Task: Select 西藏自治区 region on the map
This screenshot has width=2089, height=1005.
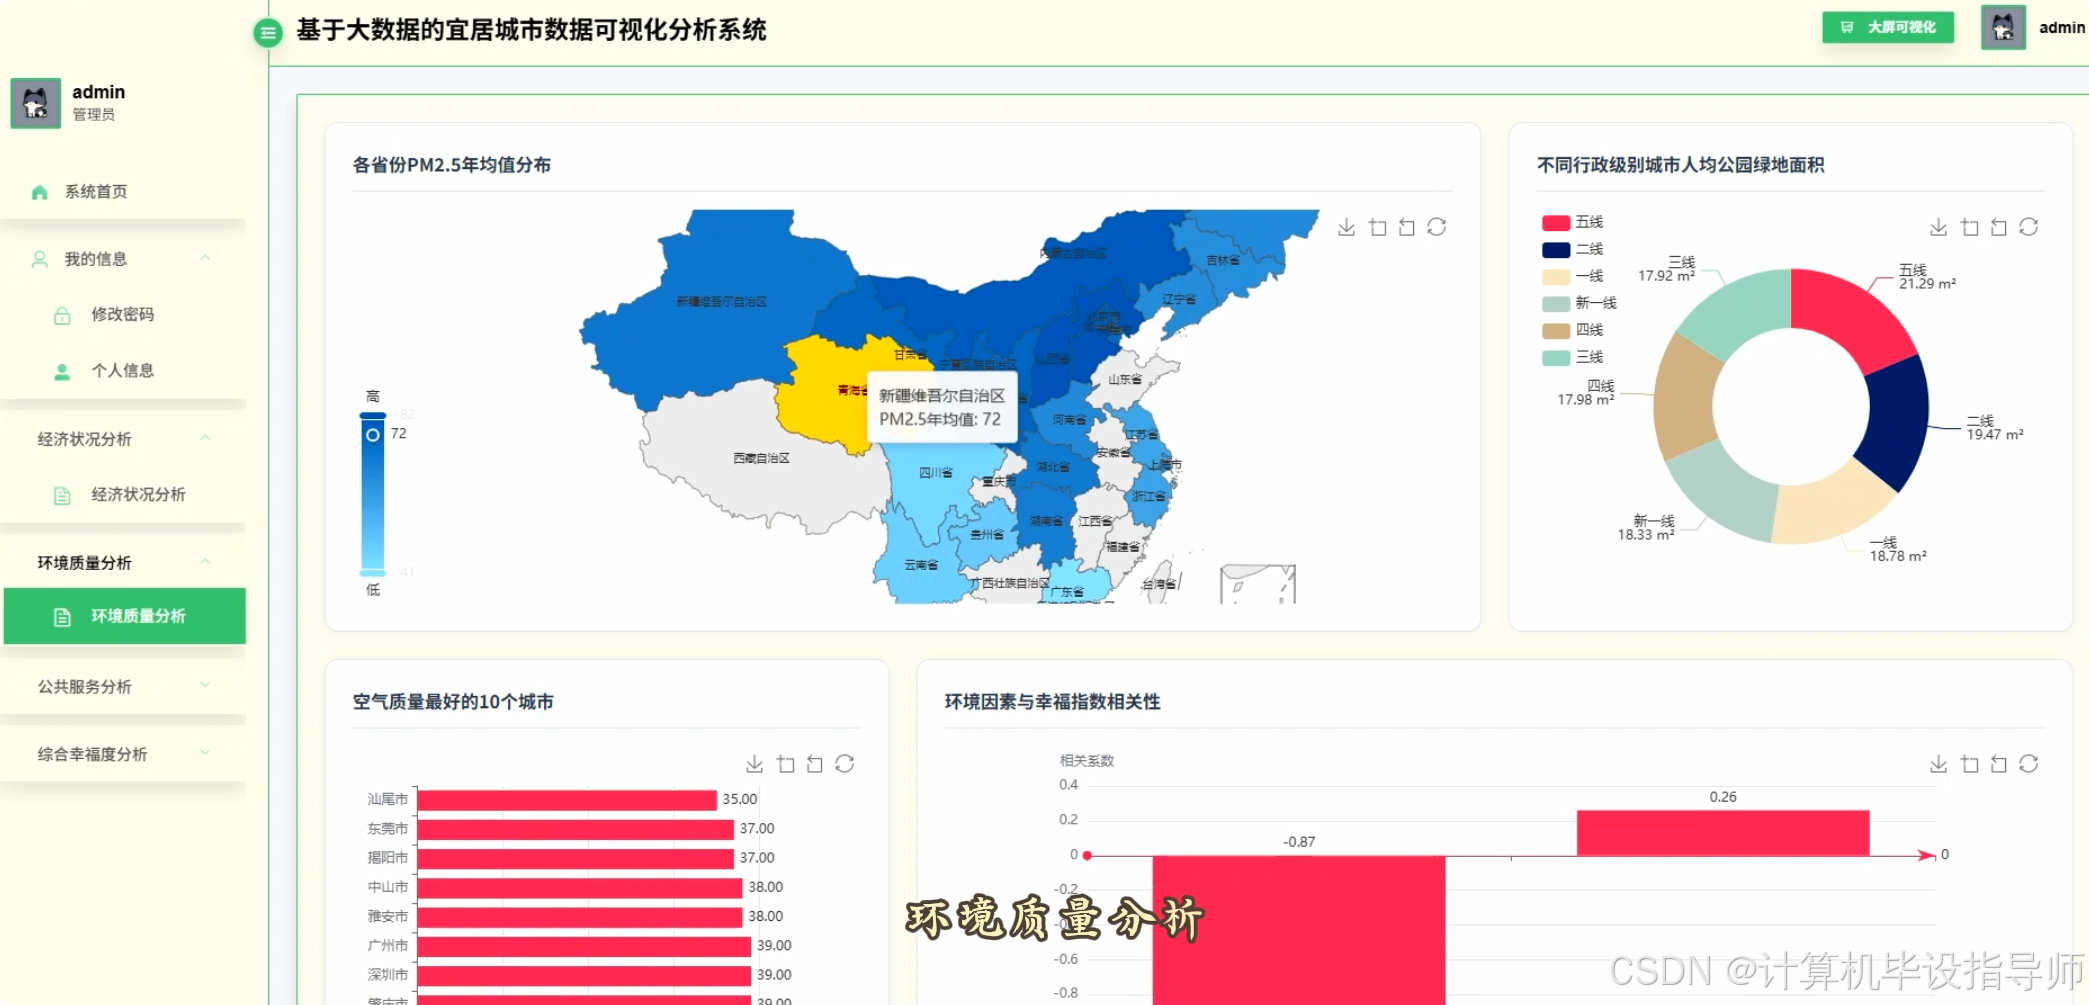Action: (762, 458)
